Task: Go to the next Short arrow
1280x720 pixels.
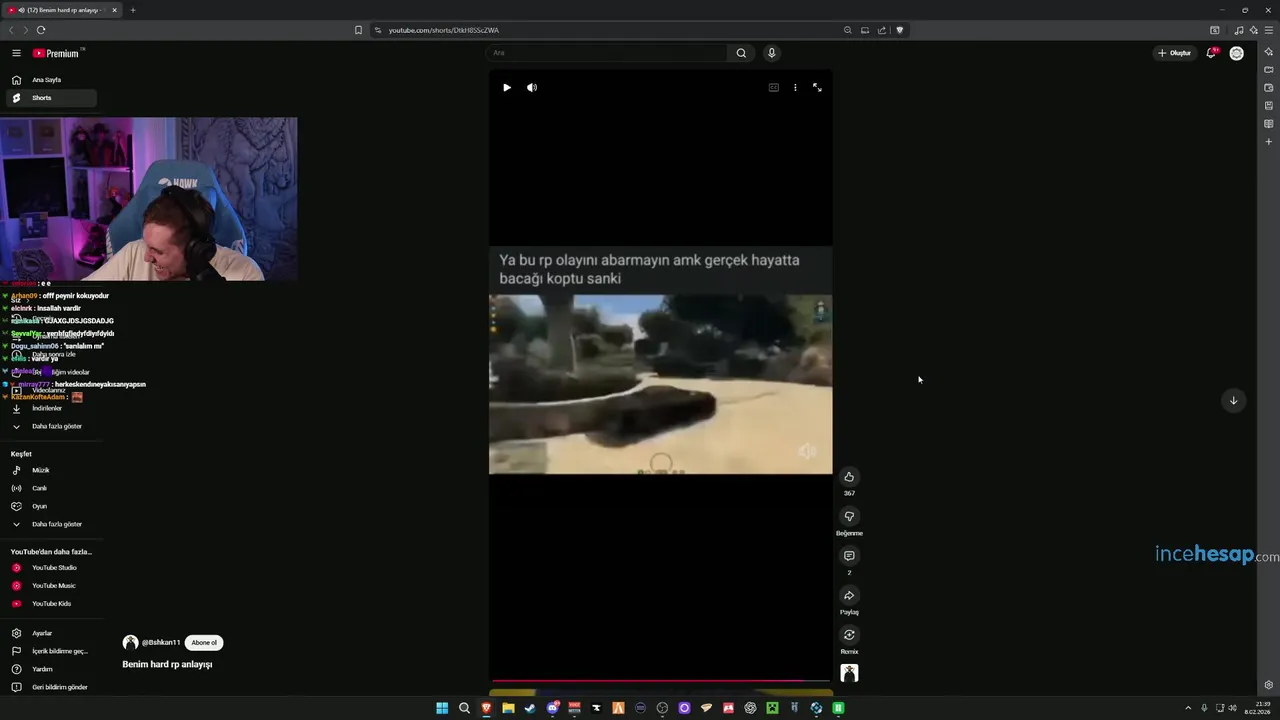Action: coord(1233,400)
